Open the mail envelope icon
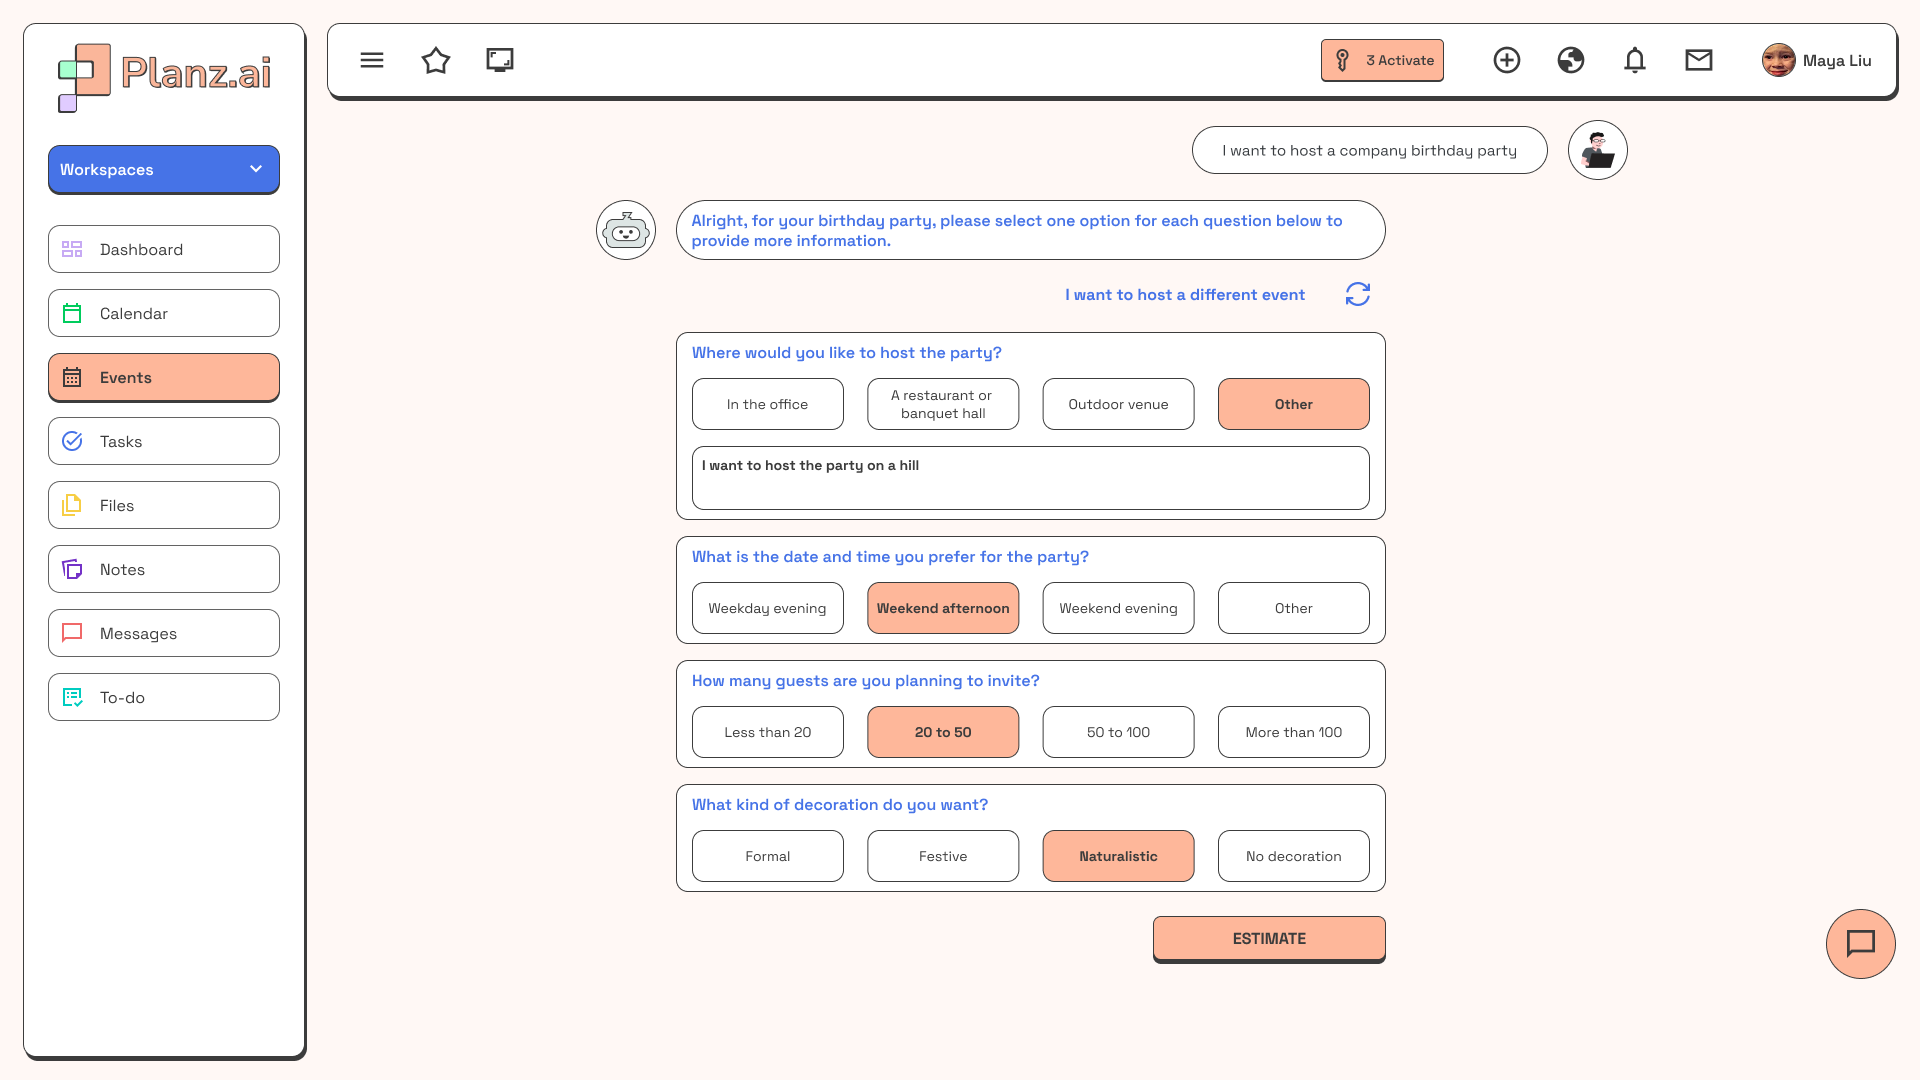 (x=1699, y=60)
